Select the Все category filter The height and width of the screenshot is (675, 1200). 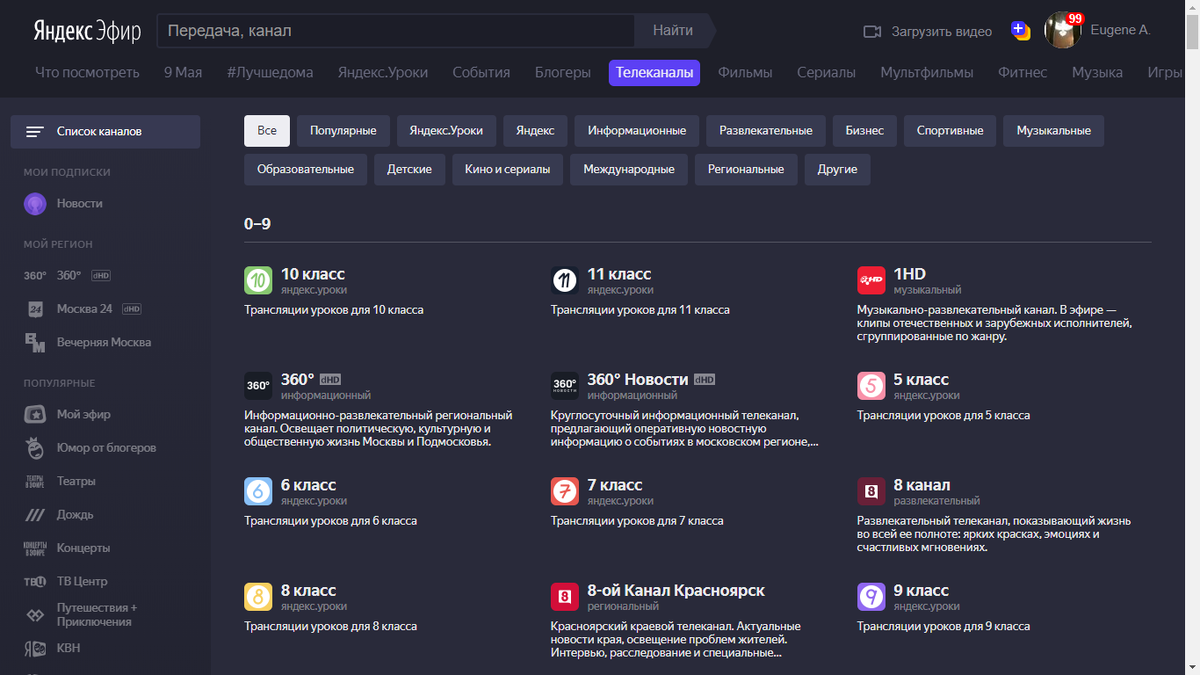(267, 131)
